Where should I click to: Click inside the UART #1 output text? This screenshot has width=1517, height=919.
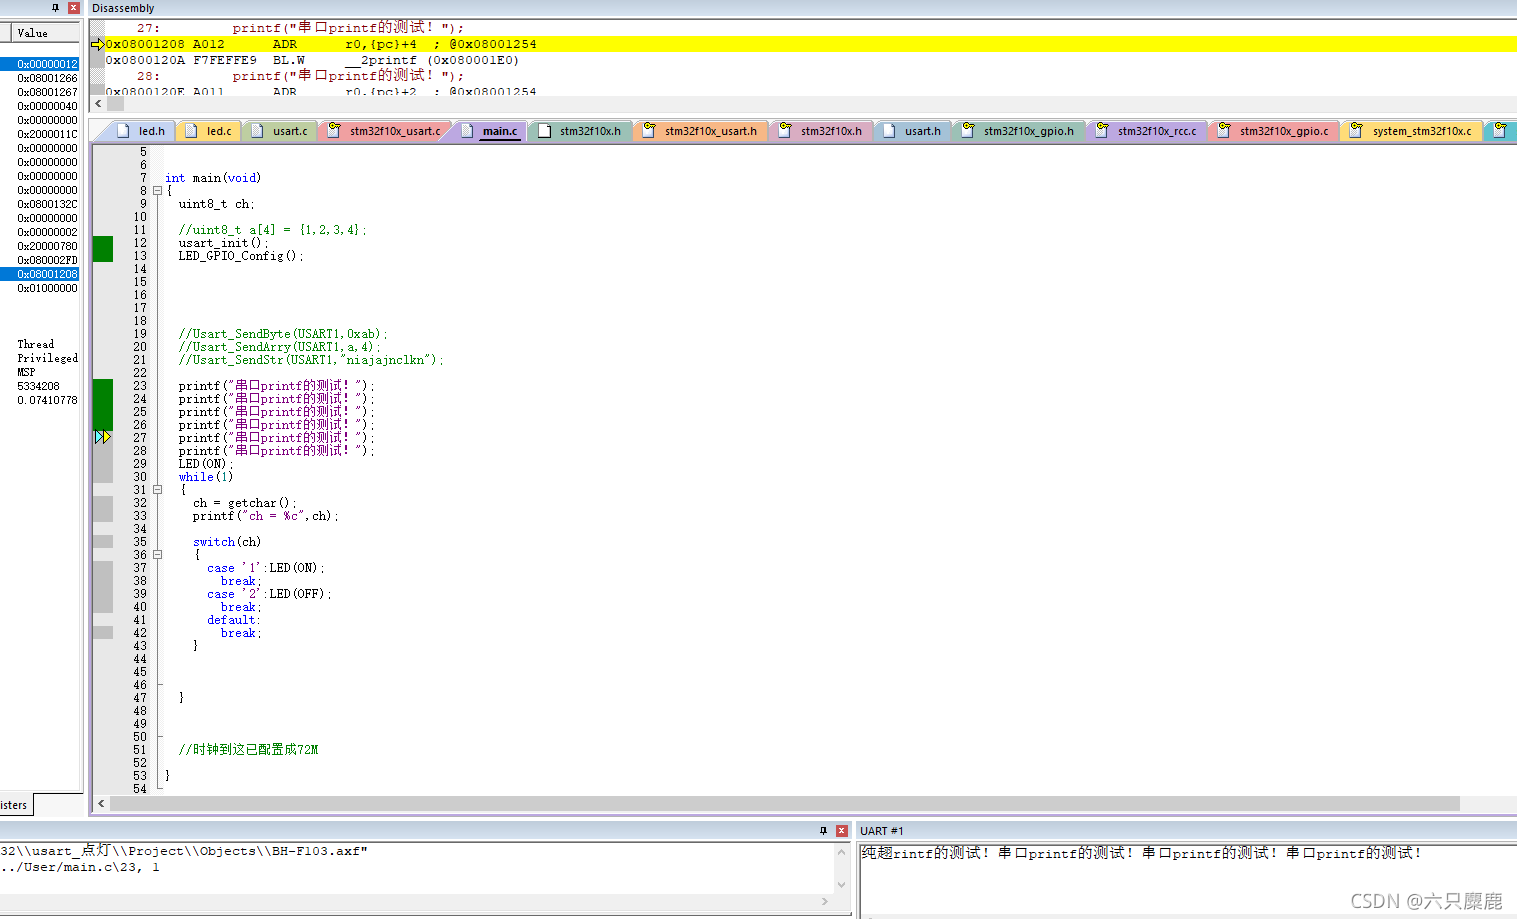pos(1140,853)
